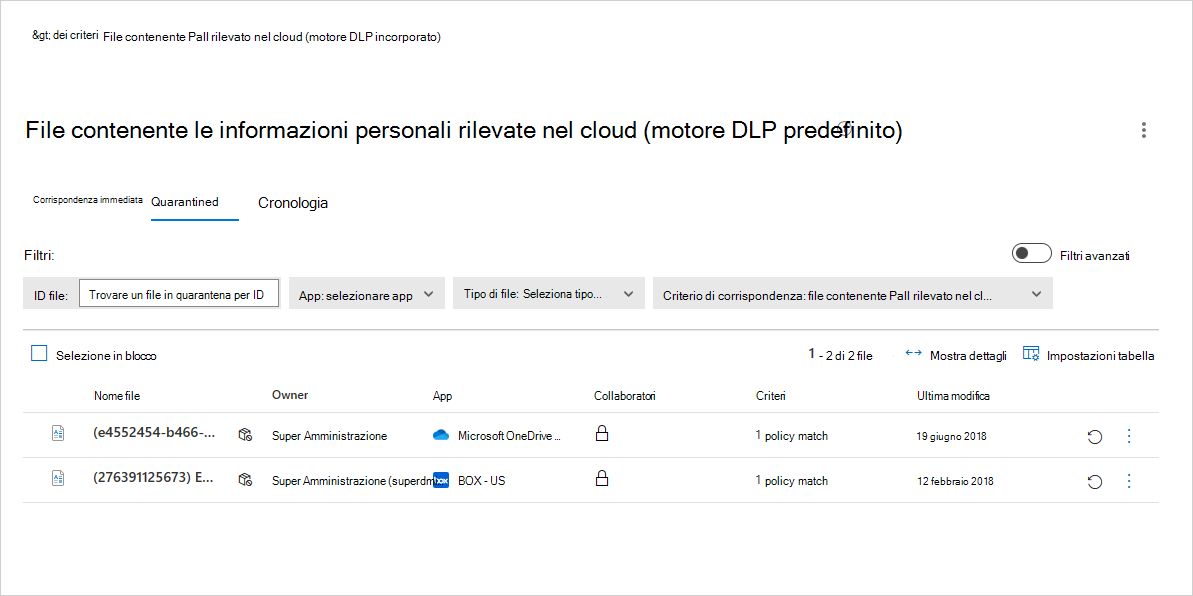Sort by the Ultima modifica column header
This screenshot has height=596, width=1193.
[x=953, y=396]
